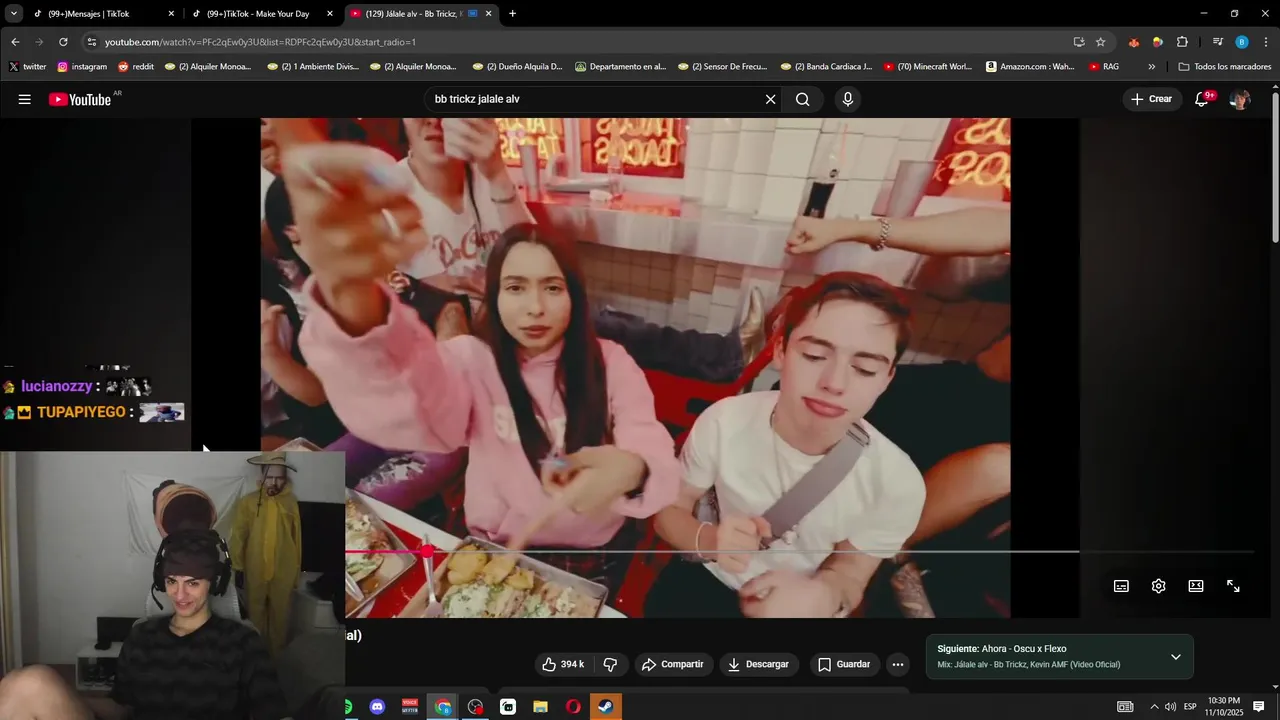Open the RAG bookmark

(x=1104, y=67)
